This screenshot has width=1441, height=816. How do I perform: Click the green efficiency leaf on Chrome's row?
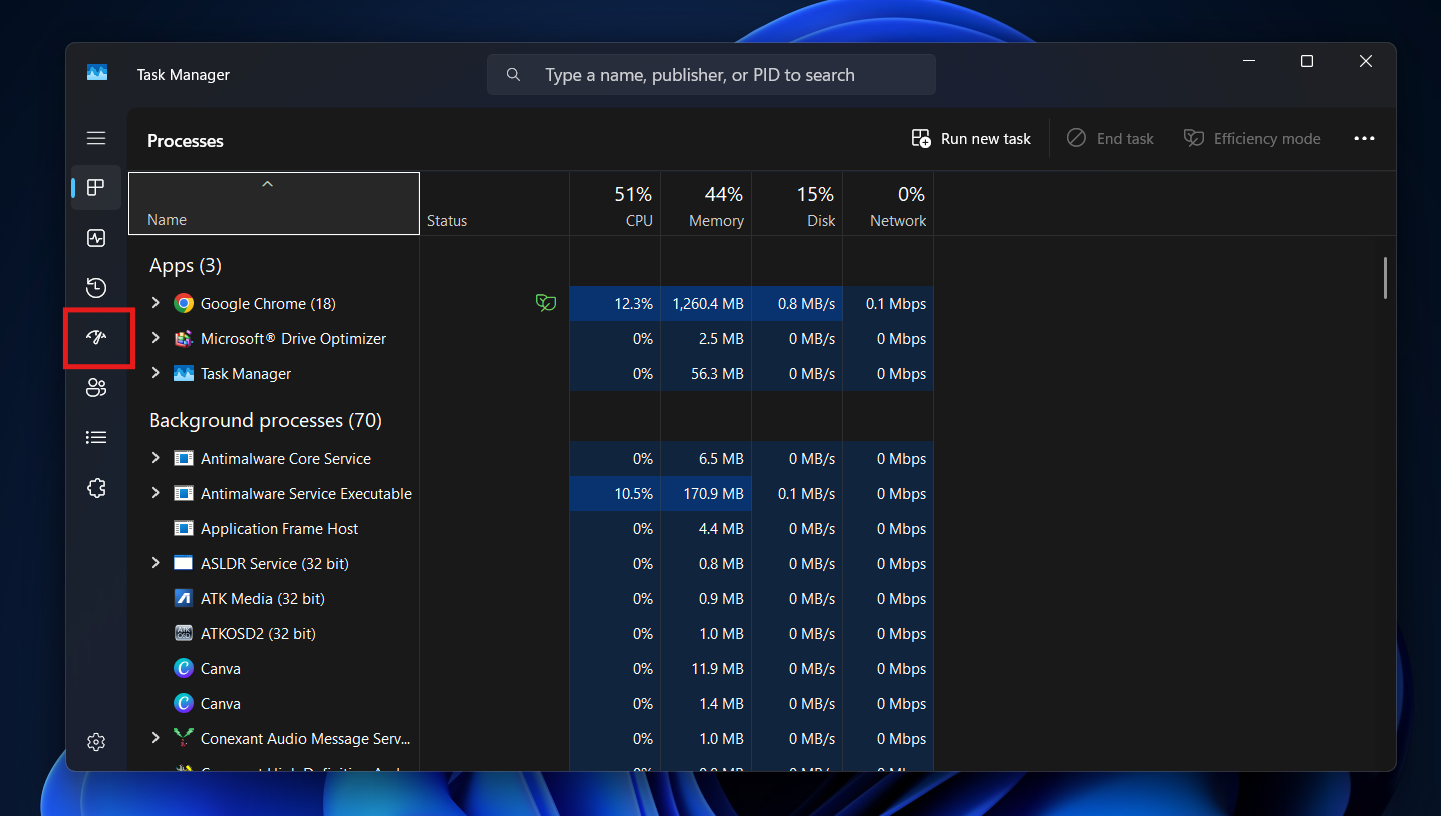(x=546, y=302)
